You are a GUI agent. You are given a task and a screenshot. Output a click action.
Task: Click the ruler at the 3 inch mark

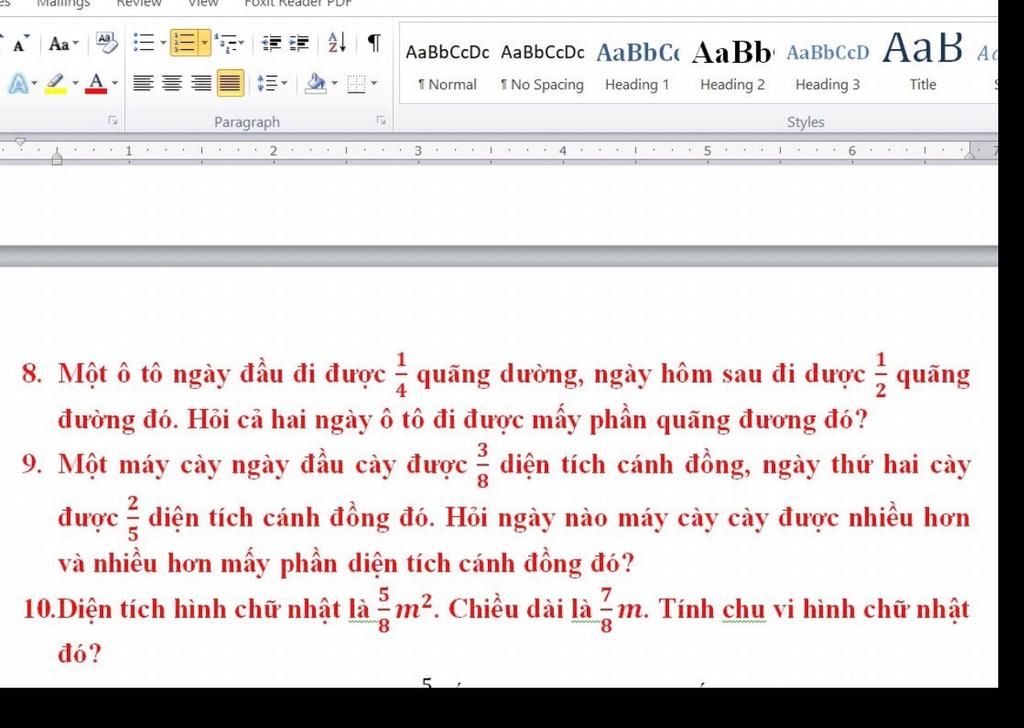[419, 151]
